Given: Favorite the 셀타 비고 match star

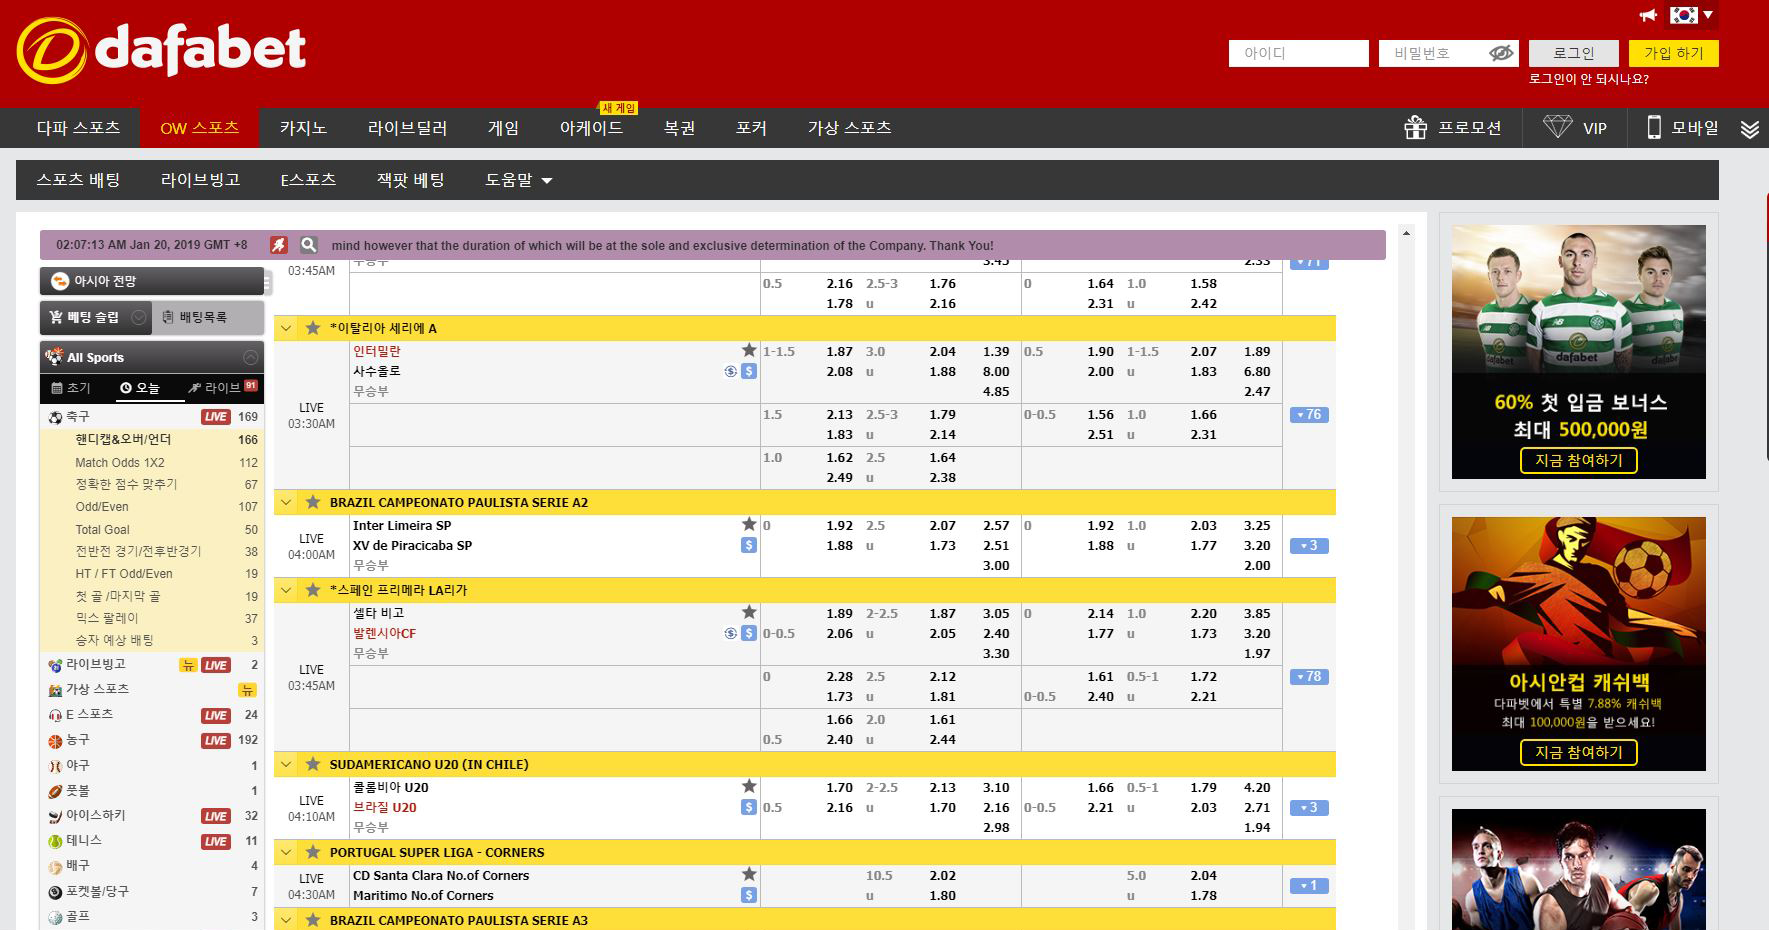Looking at the screenshot, I should 749,612.
